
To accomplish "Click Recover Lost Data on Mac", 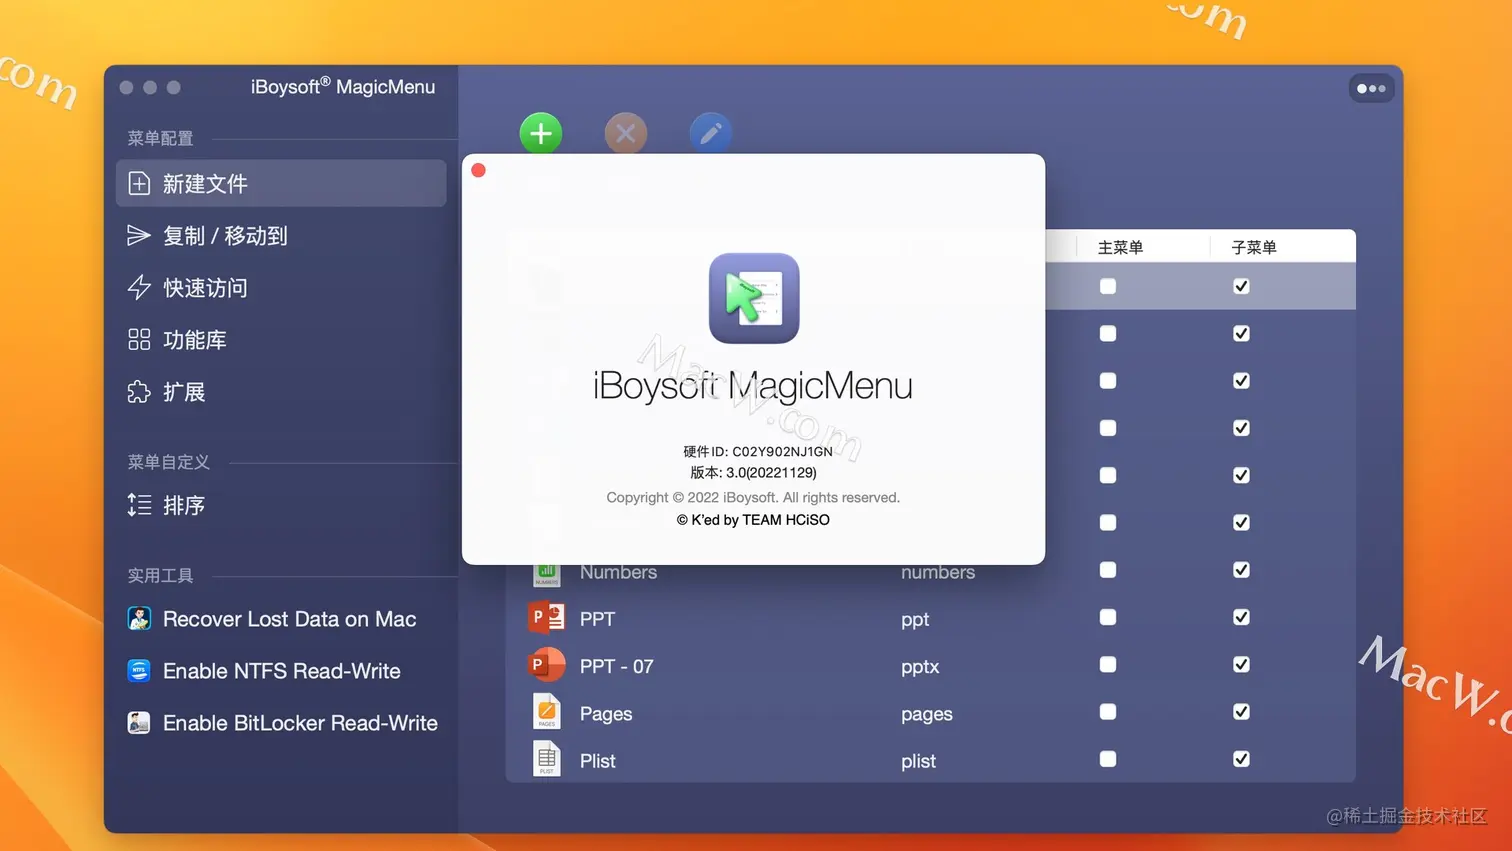I will [289, 619].
